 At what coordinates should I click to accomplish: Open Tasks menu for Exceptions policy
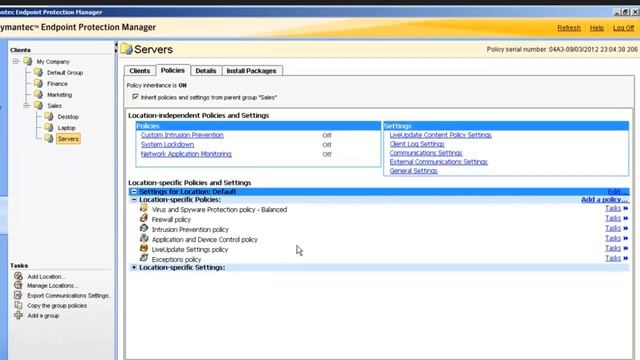tap(616, 258)
